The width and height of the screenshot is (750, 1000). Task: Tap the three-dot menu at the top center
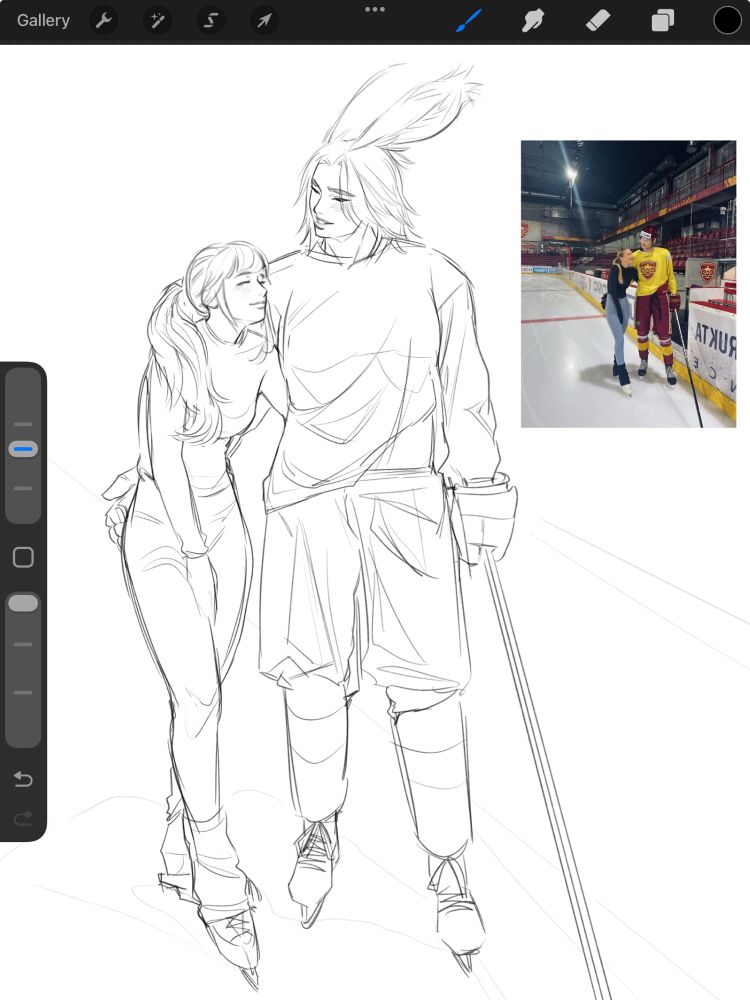point(374,10)
